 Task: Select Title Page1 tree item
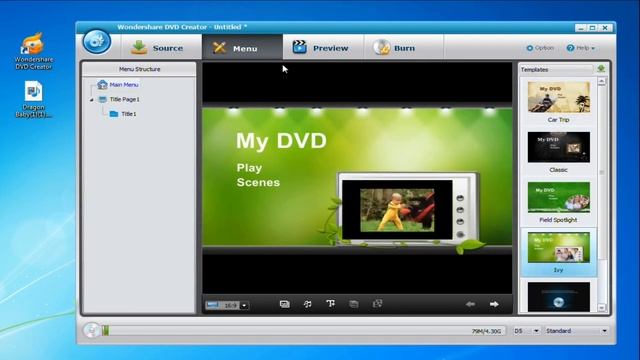[124, 99]
